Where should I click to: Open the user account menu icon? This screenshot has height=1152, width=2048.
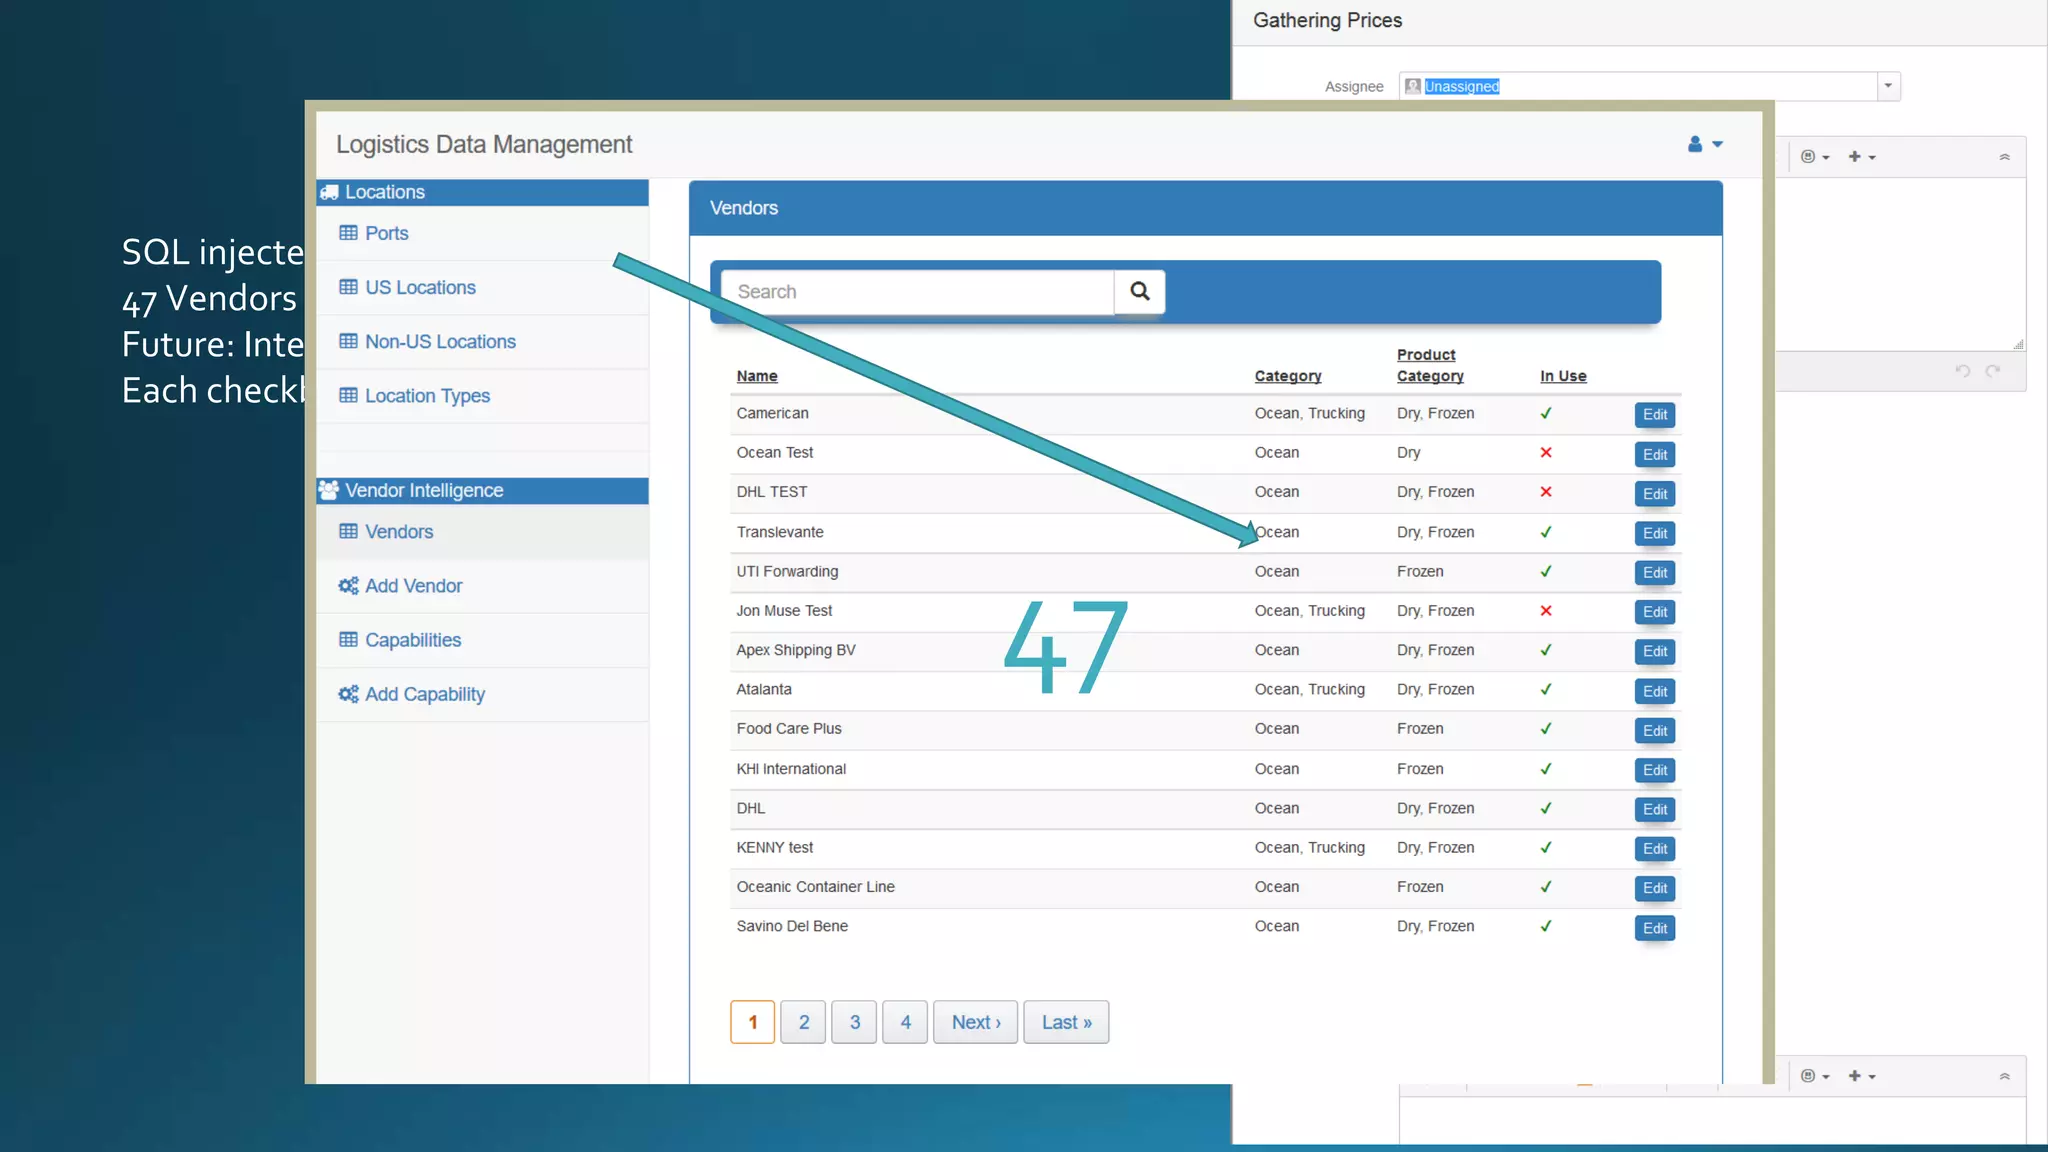point(1705,144)
